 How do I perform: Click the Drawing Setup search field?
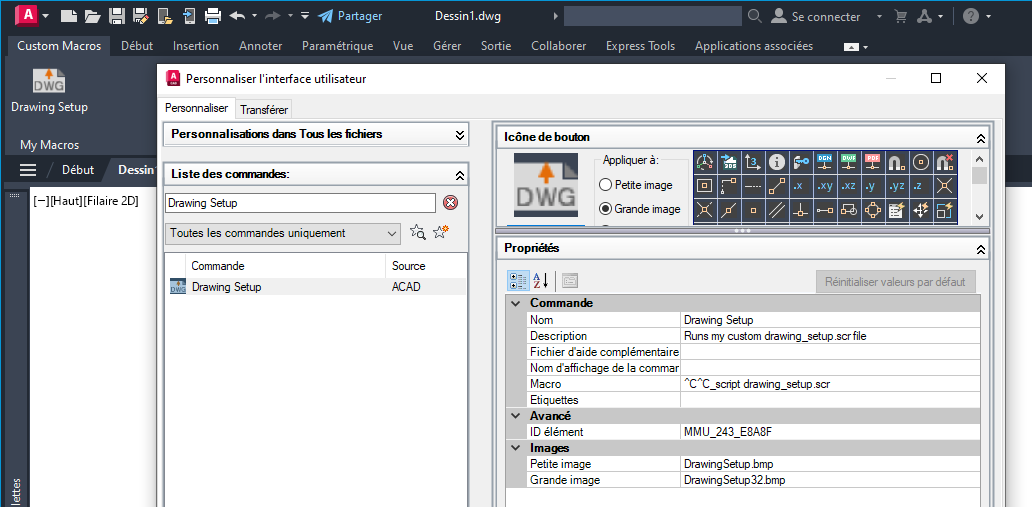coord(300,203)
